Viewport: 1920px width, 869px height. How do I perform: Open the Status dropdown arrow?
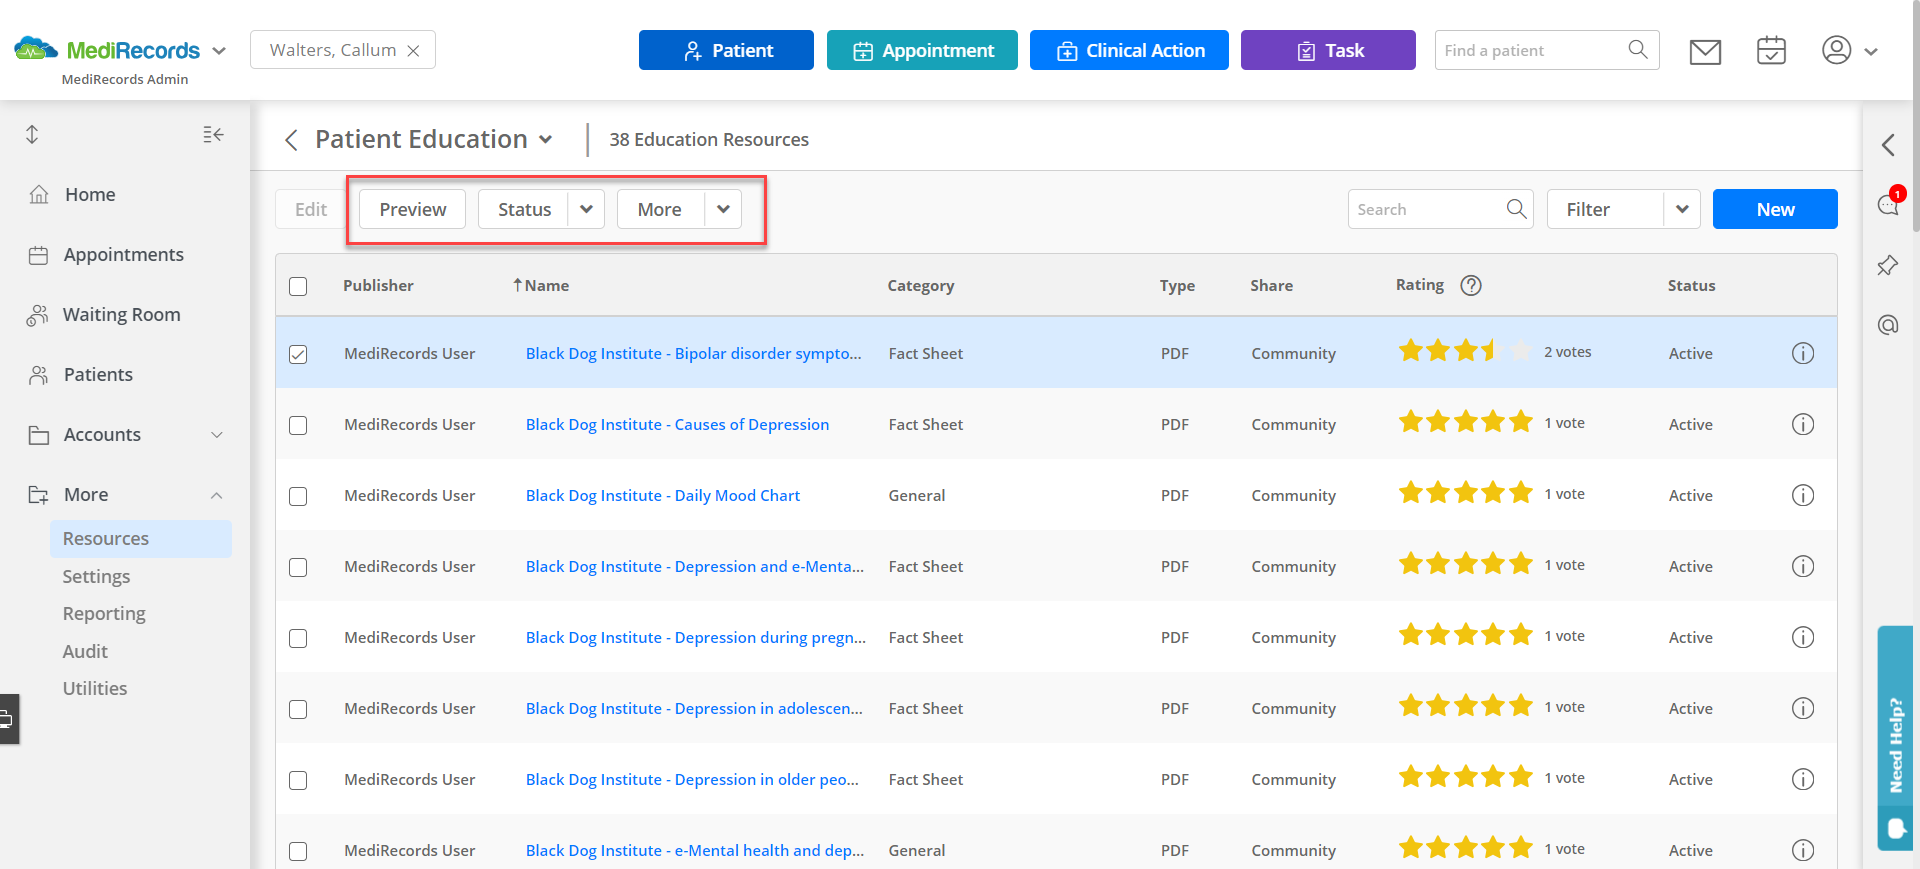586,209
